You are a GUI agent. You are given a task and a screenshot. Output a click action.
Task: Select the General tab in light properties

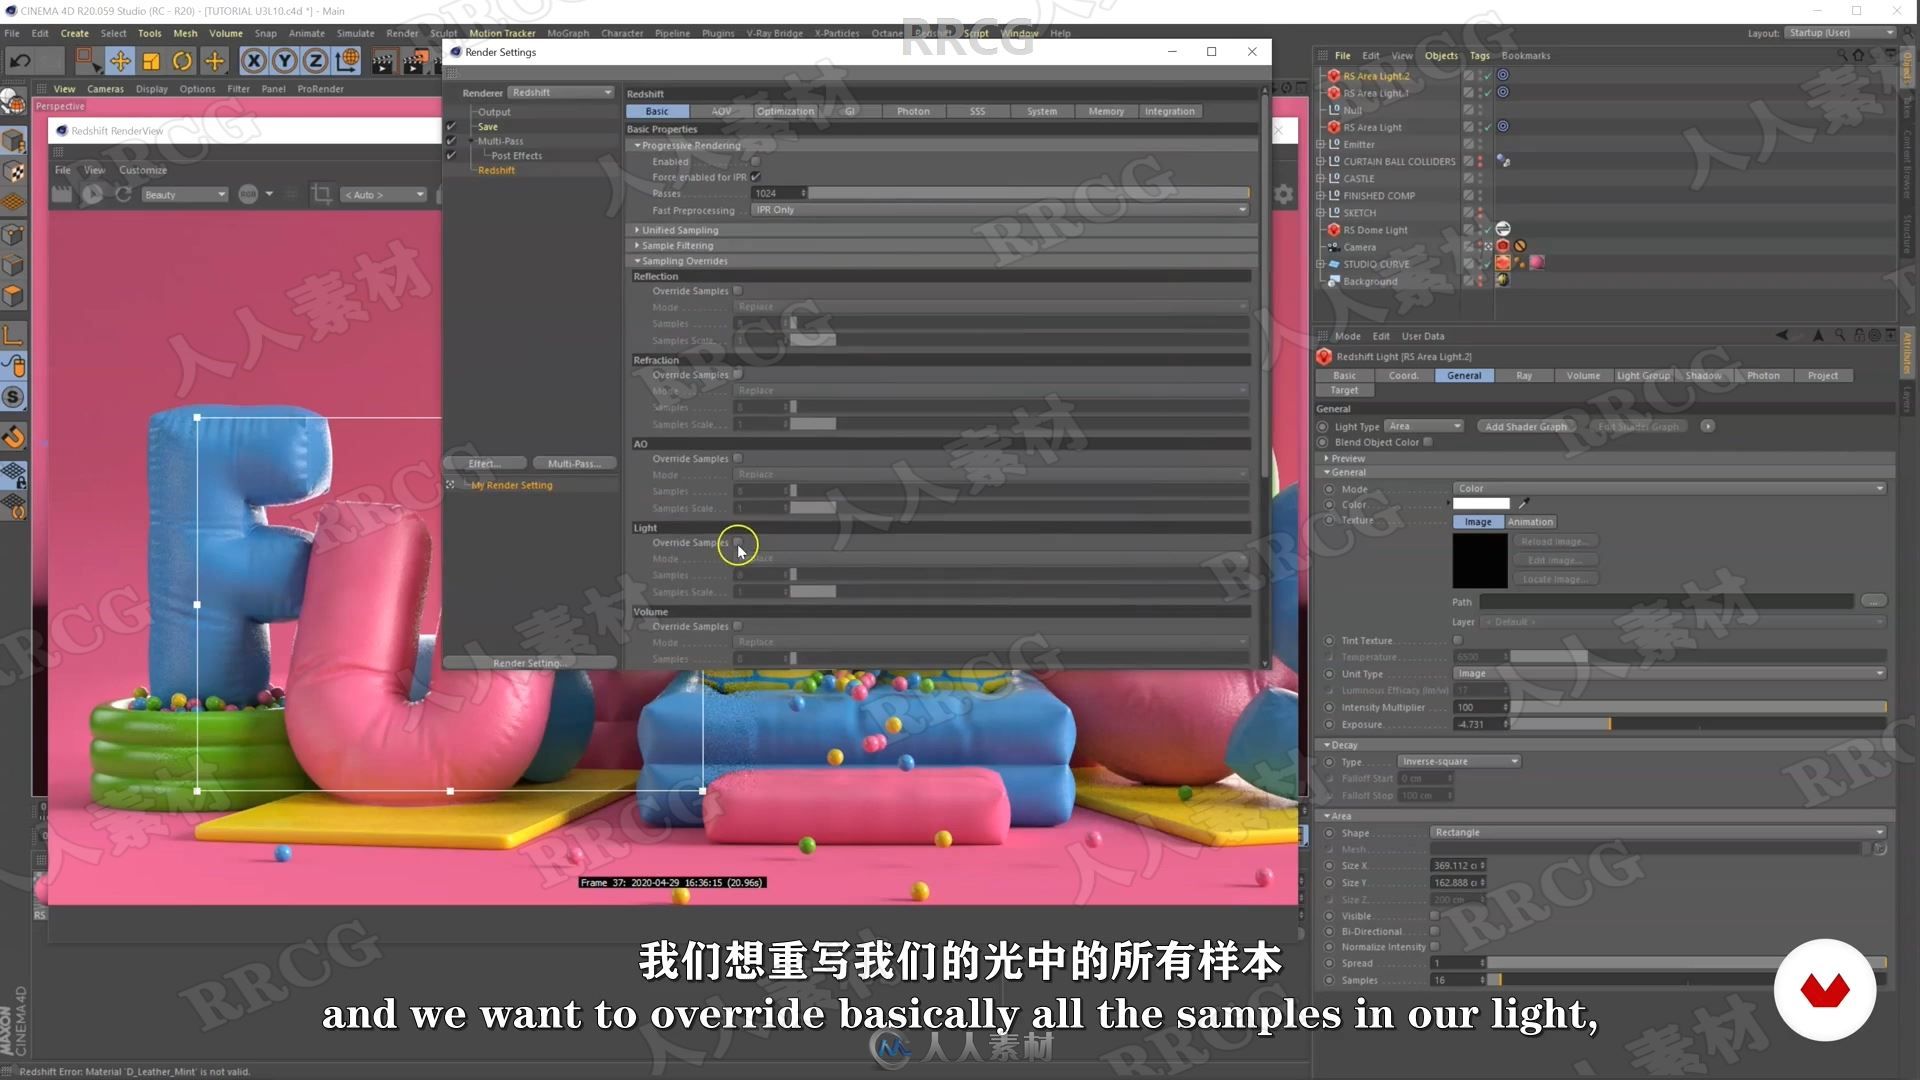[x=1465, y=375]
